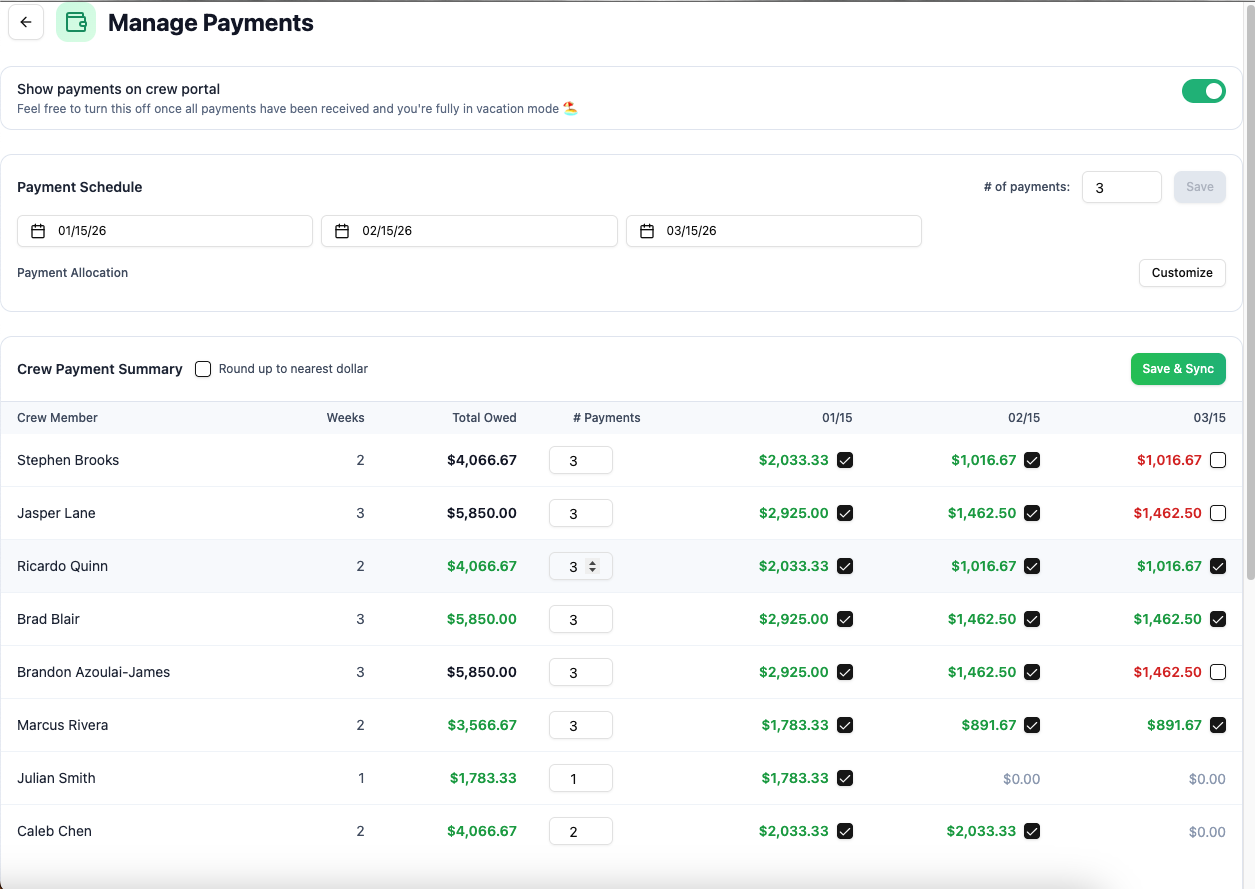Open the 01/15/26 date field

[165, 231]
